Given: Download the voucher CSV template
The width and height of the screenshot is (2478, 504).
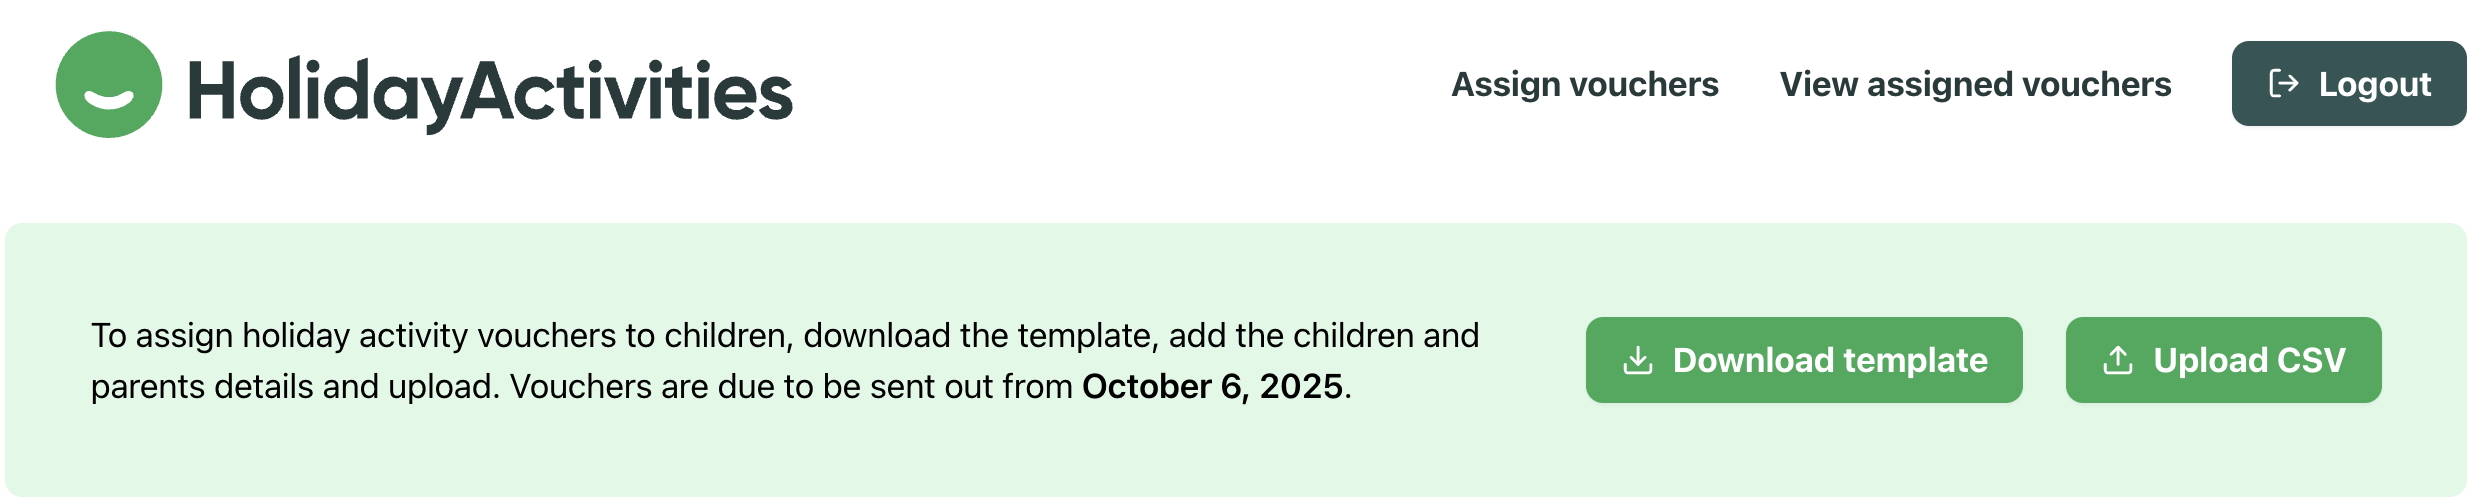Looking at the screenshot, I should [x=1803, y=360].
